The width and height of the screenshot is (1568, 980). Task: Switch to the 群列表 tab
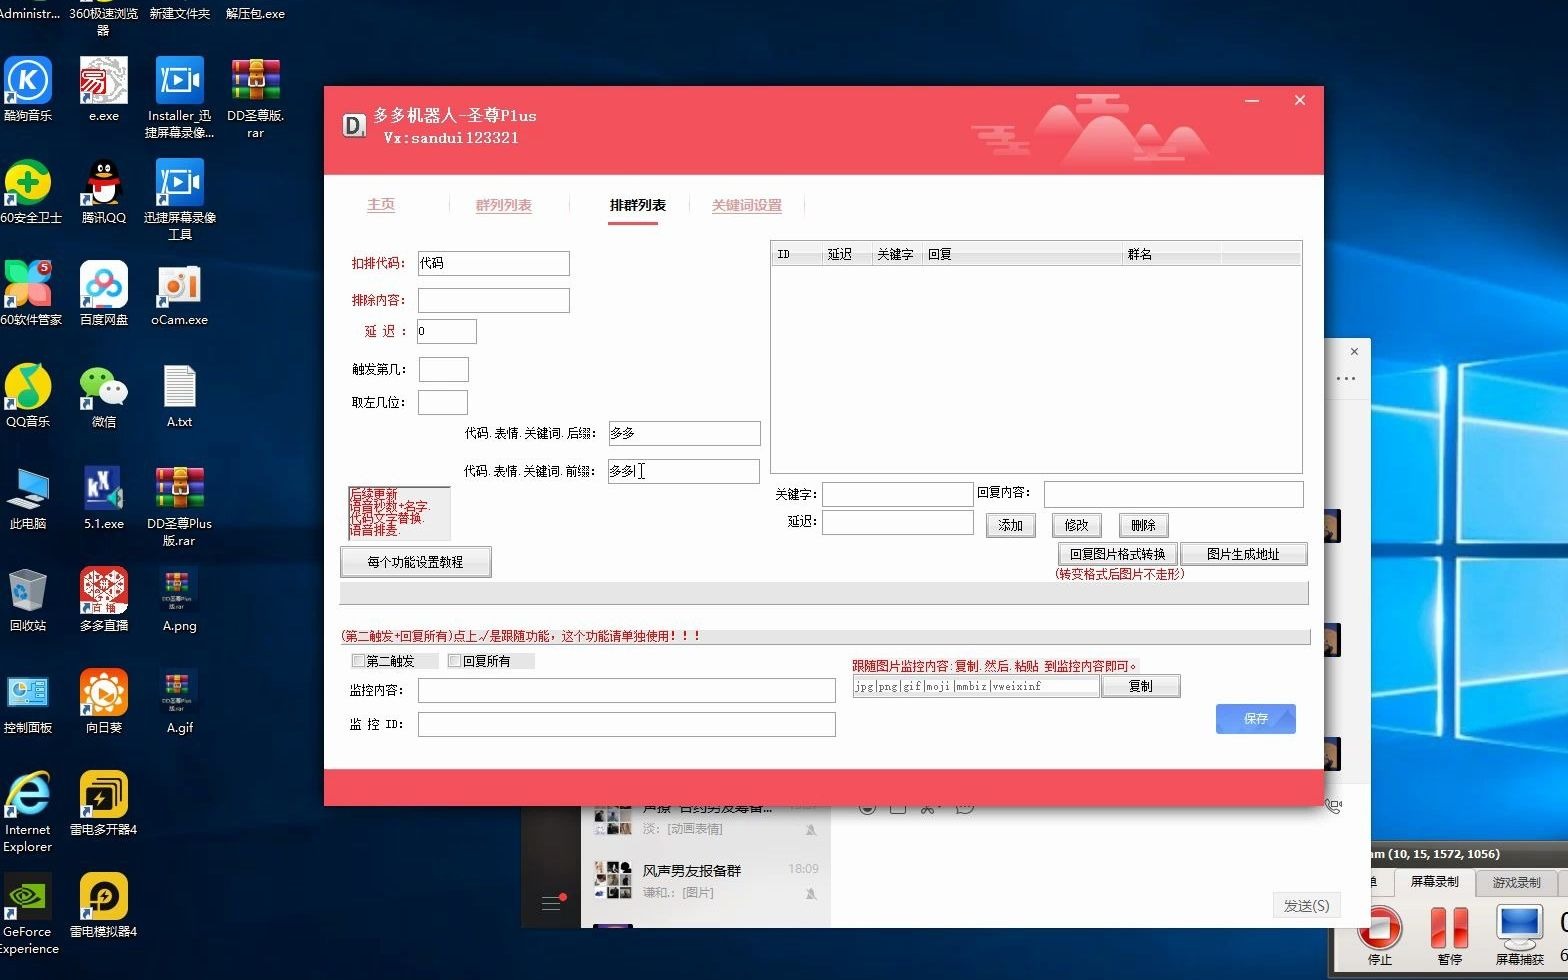click(x=504, y=205)
